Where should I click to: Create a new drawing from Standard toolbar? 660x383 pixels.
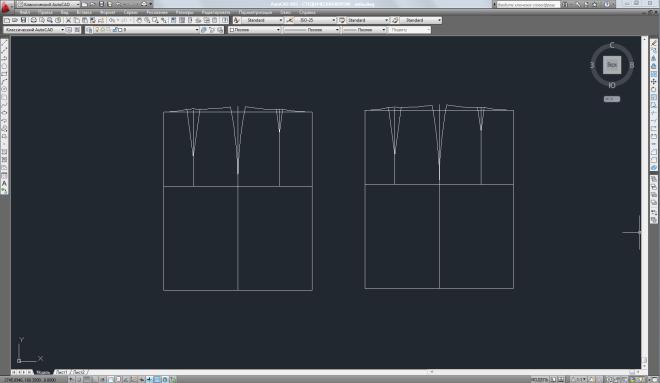click(x=7, y=20)
